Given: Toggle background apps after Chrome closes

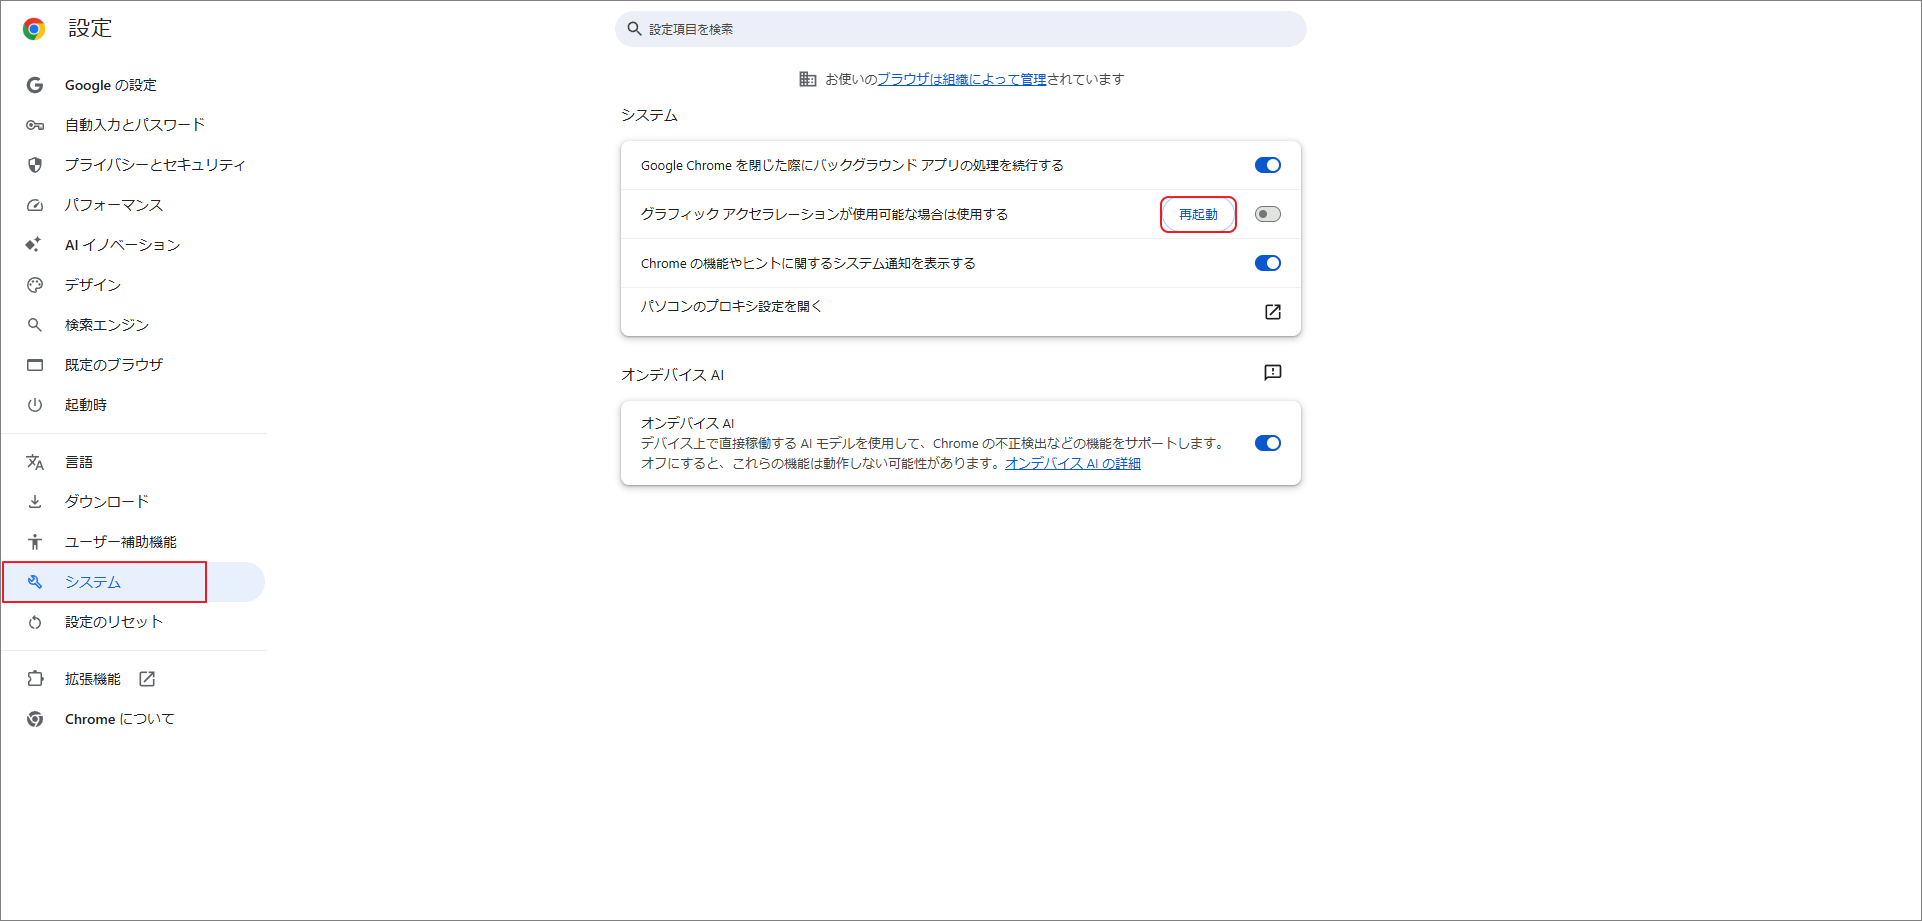Looking at the screenshot, I should pyautogui.click(x=1268, y=165).
